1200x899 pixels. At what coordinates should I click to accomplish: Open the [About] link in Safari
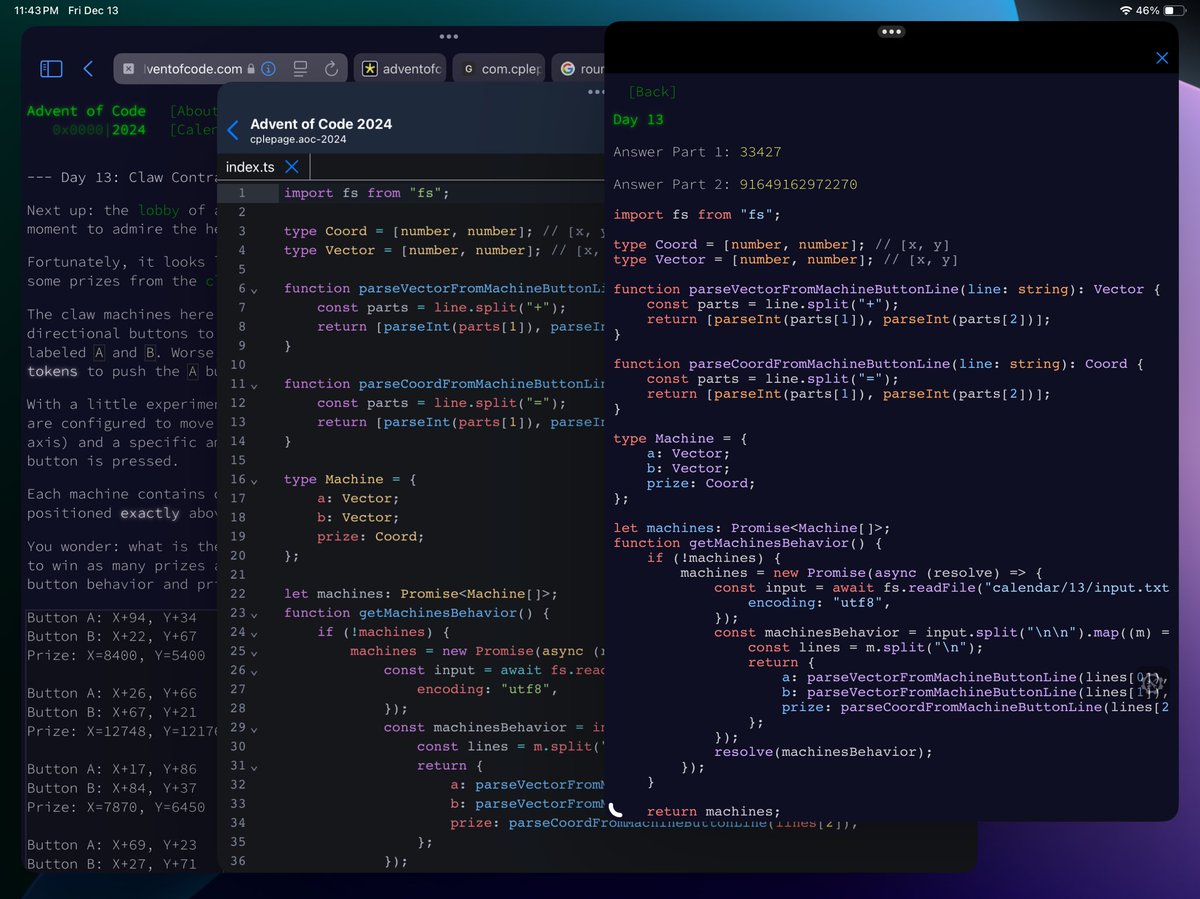tap(194, 111)
